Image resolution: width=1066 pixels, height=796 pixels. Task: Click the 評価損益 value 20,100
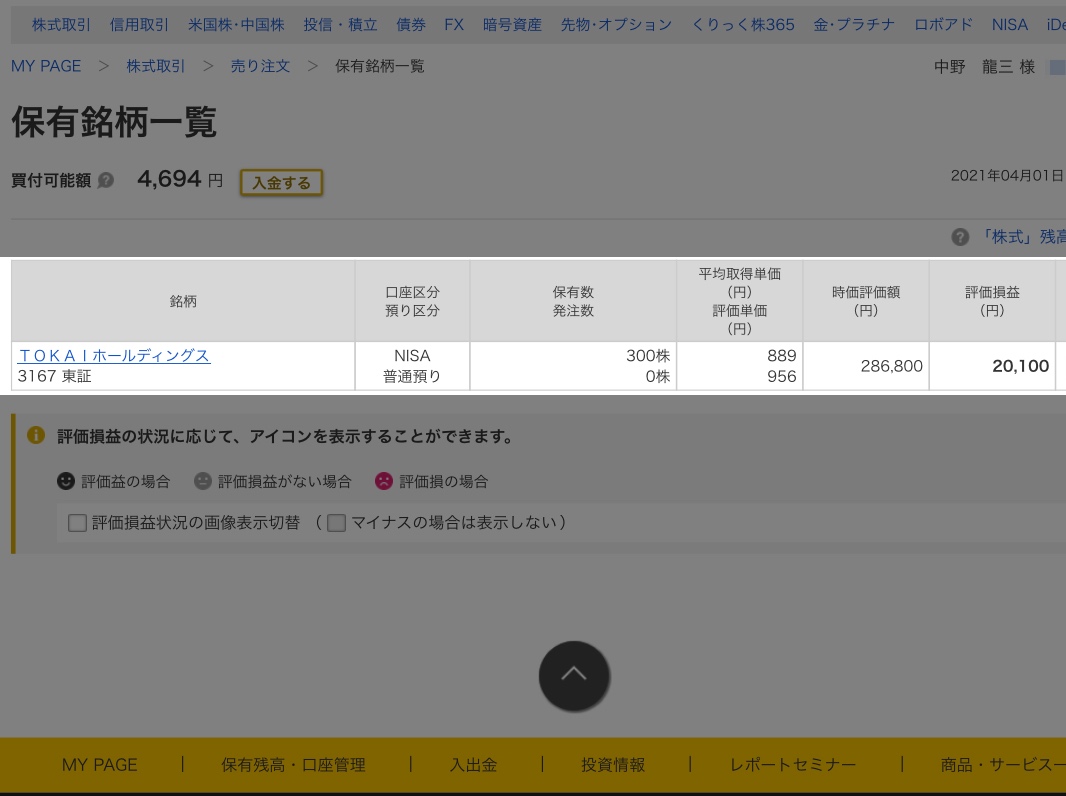tap(1020, 366)
